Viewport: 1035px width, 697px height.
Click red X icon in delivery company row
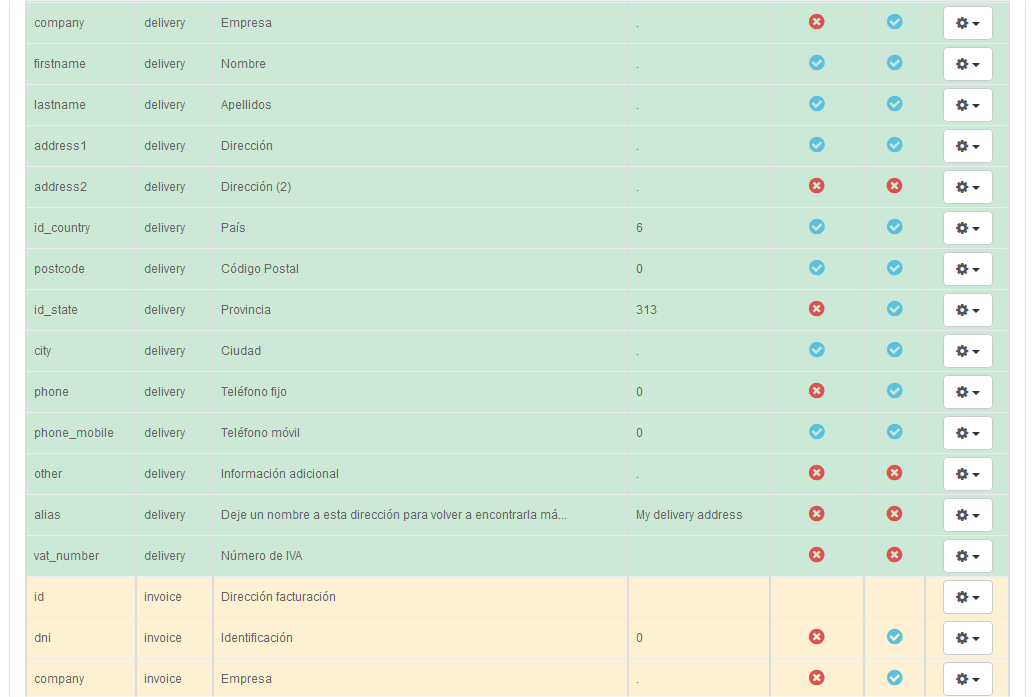coord(816,22)
